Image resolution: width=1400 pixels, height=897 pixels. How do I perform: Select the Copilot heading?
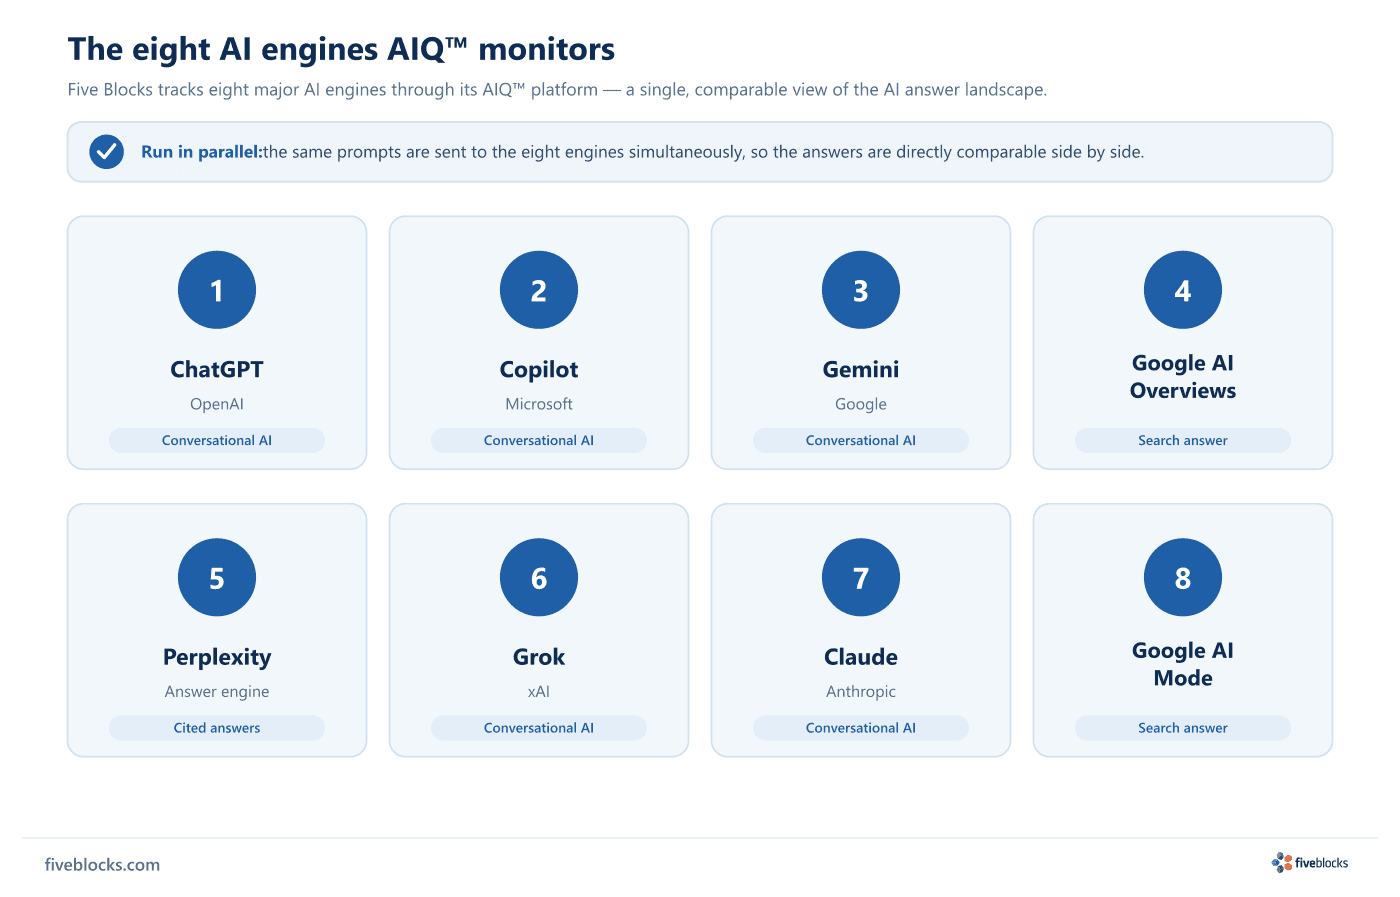pos(539,370)
